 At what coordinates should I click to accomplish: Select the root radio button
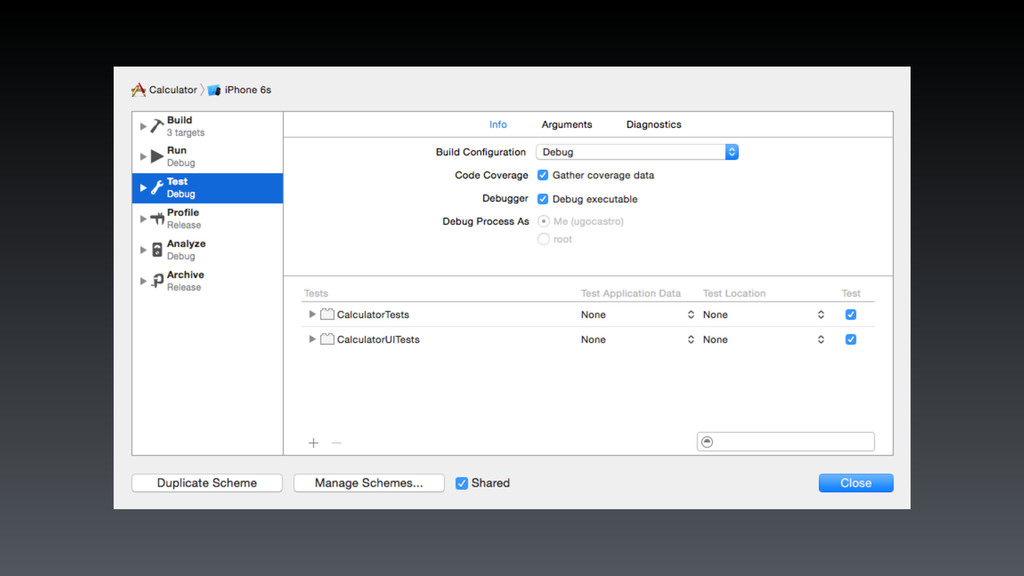[x=543, y=239]
